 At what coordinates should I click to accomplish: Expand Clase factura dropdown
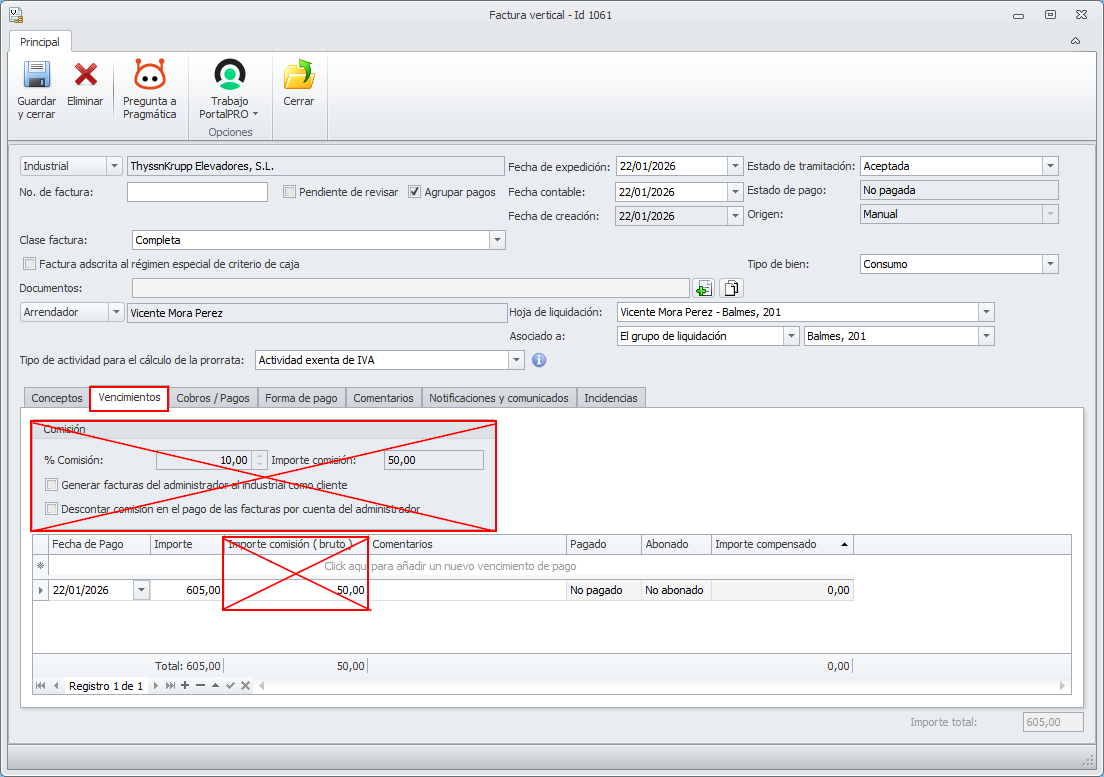[497, 240]
